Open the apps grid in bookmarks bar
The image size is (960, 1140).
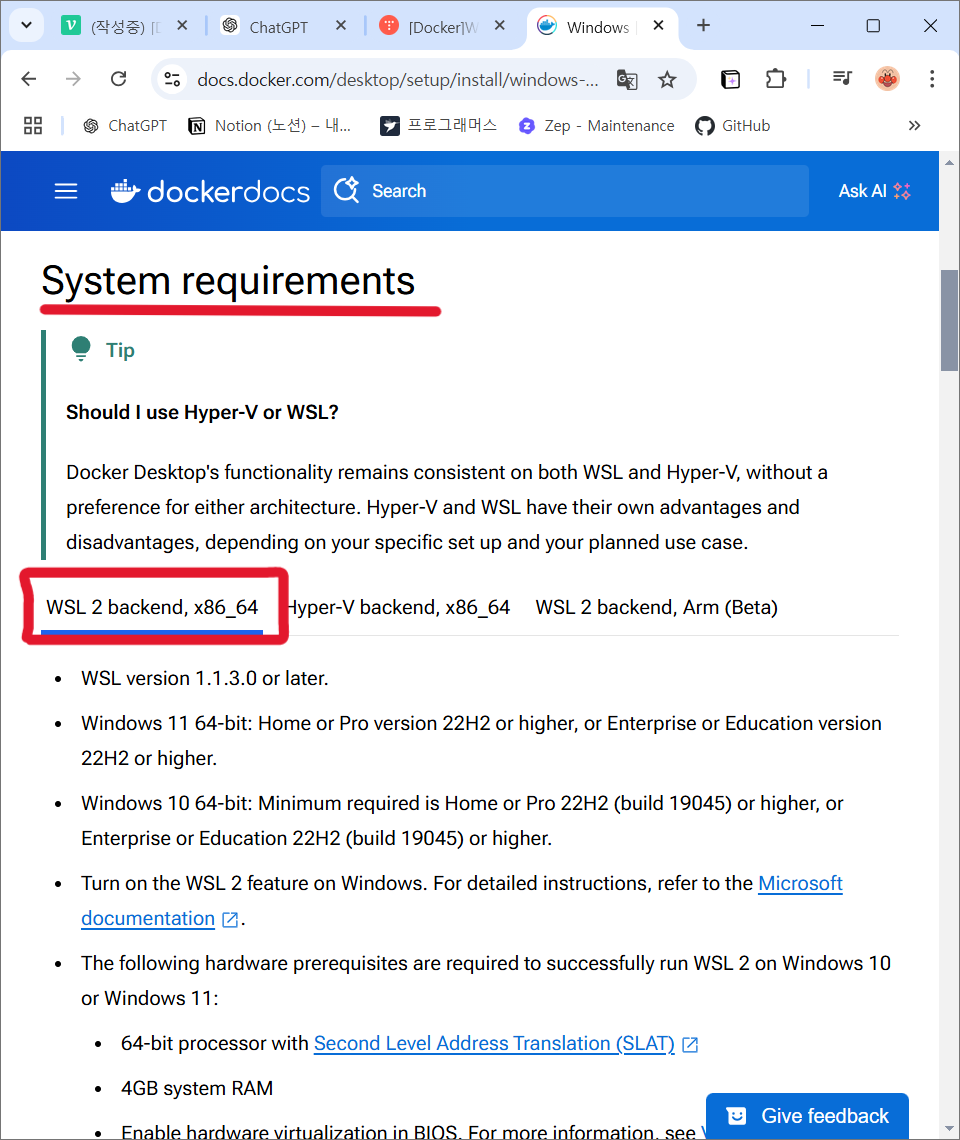pyautogui.click(x=33, y=126)
